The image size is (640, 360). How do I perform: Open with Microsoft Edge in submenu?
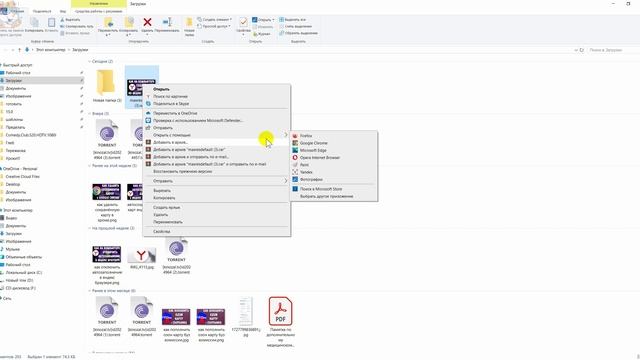(x=313, y=150)
